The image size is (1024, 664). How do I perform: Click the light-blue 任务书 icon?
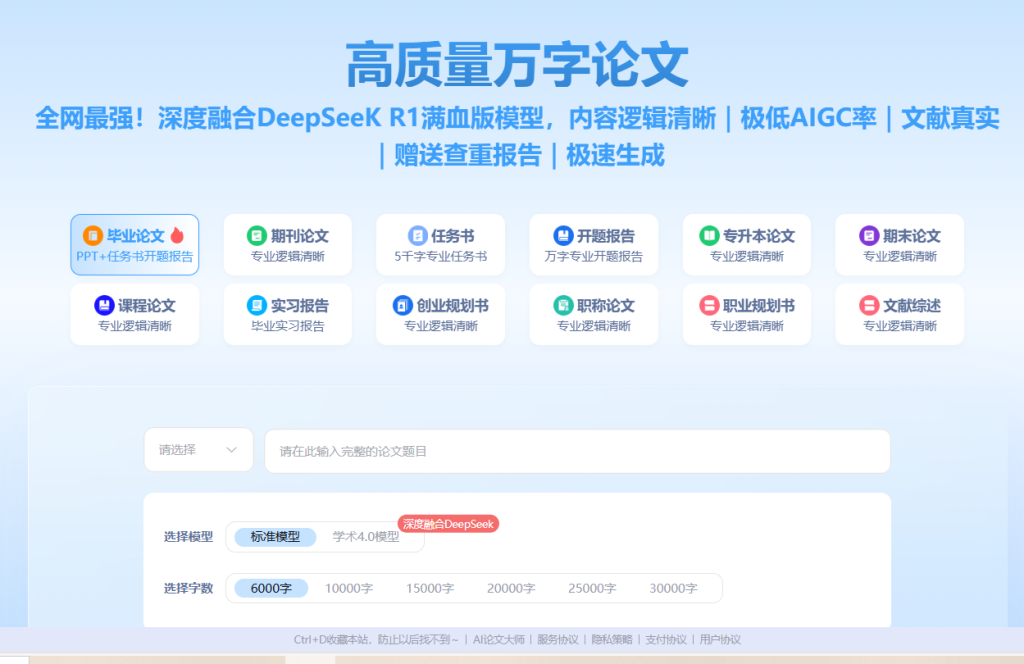(417, 235)
